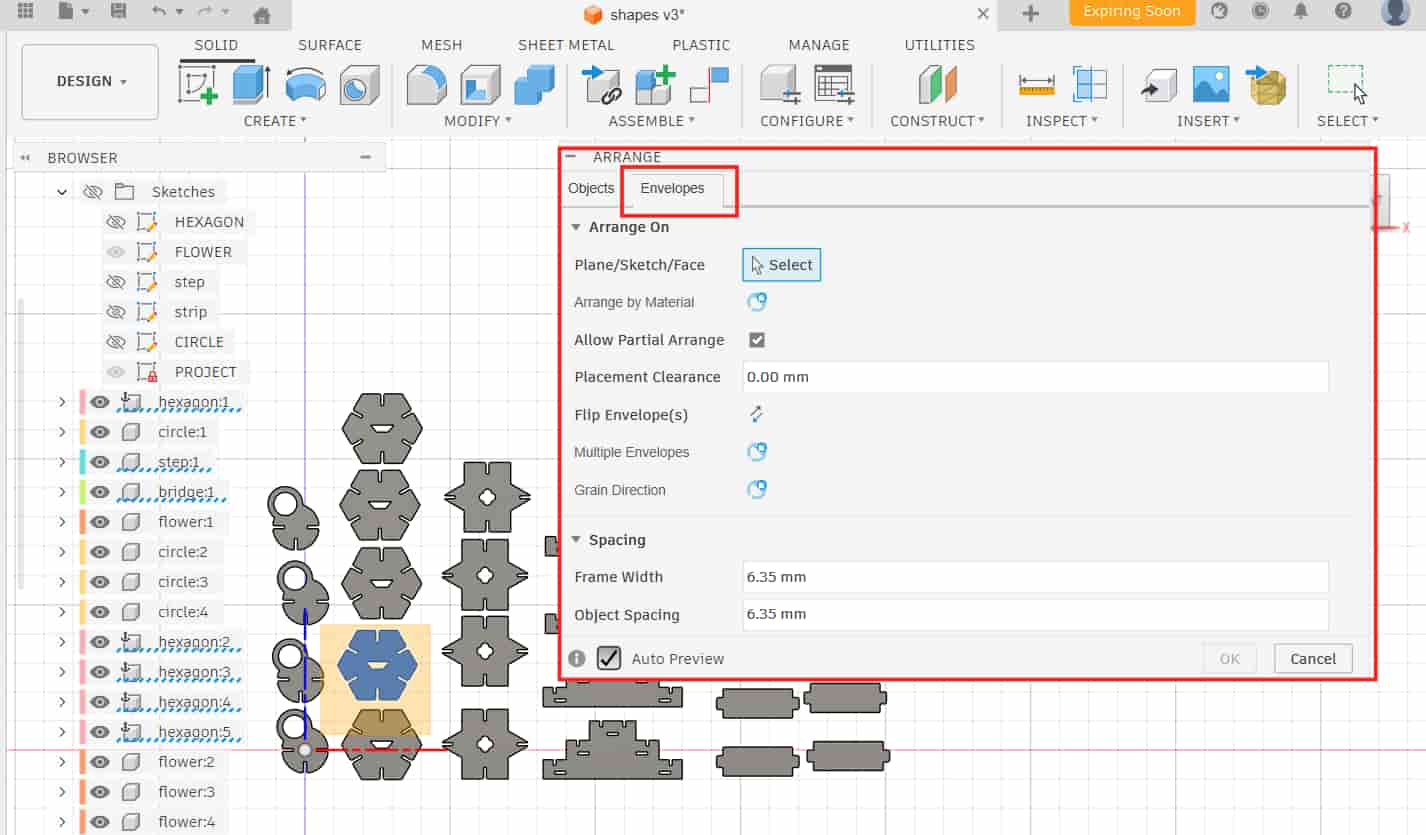Open the MODIFY dropdown menu
The width and height of the screenshot is (1426, 835).
coord(478,121)
